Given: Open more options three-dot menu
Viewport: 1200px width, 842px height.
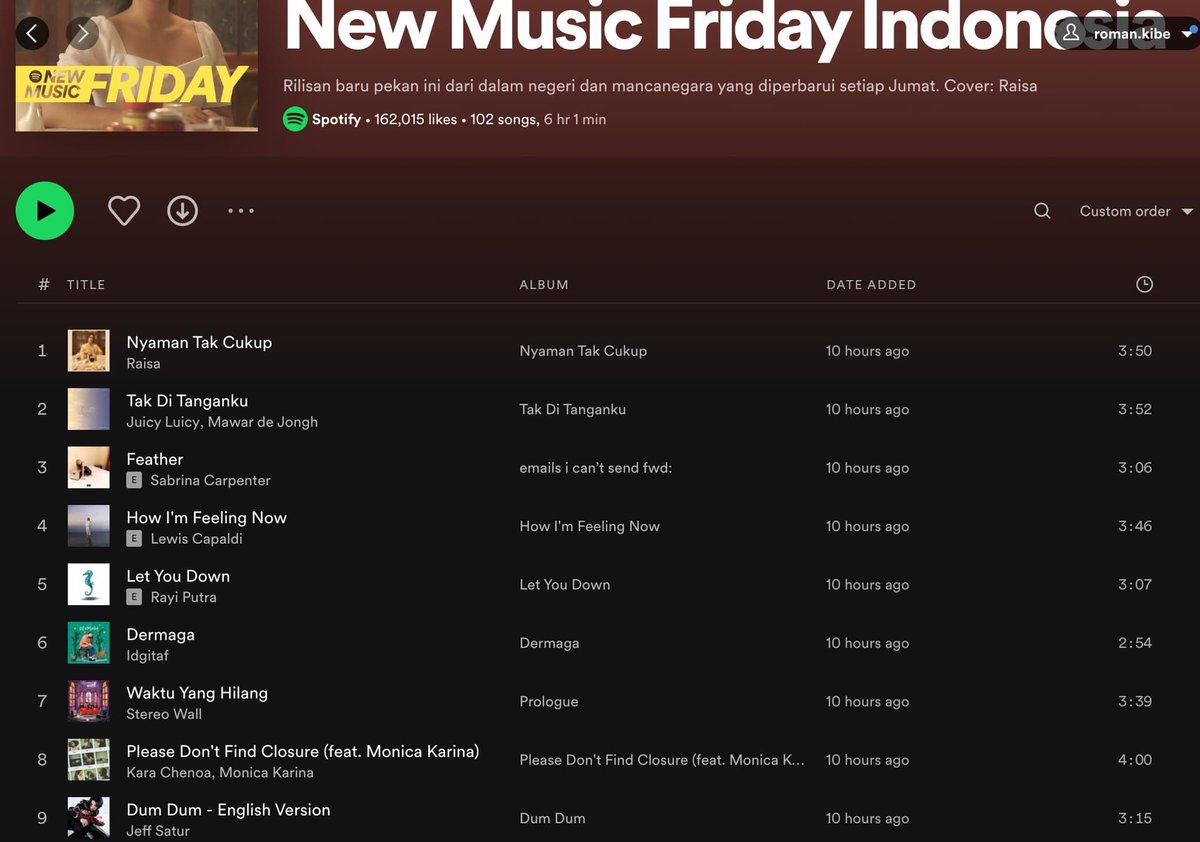Looking at the screenshot, I should point(241,211).
